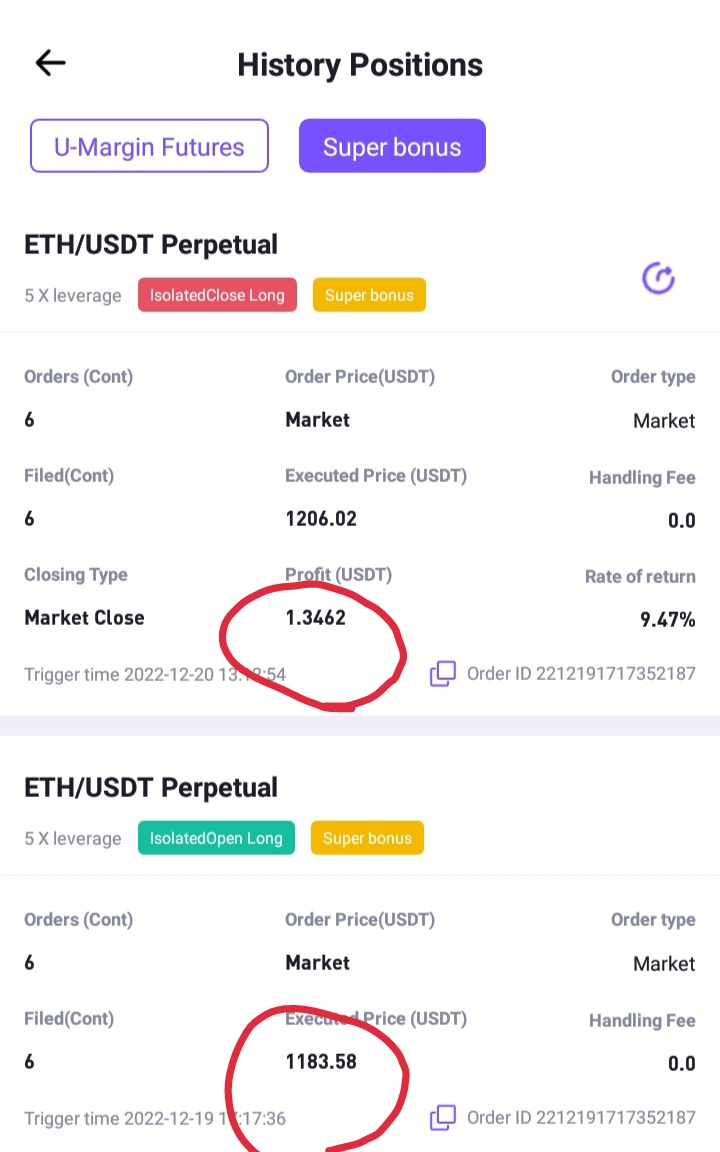Select the Super bonus tab
This screenshot has height=1152, width=720.
(392, 146)
